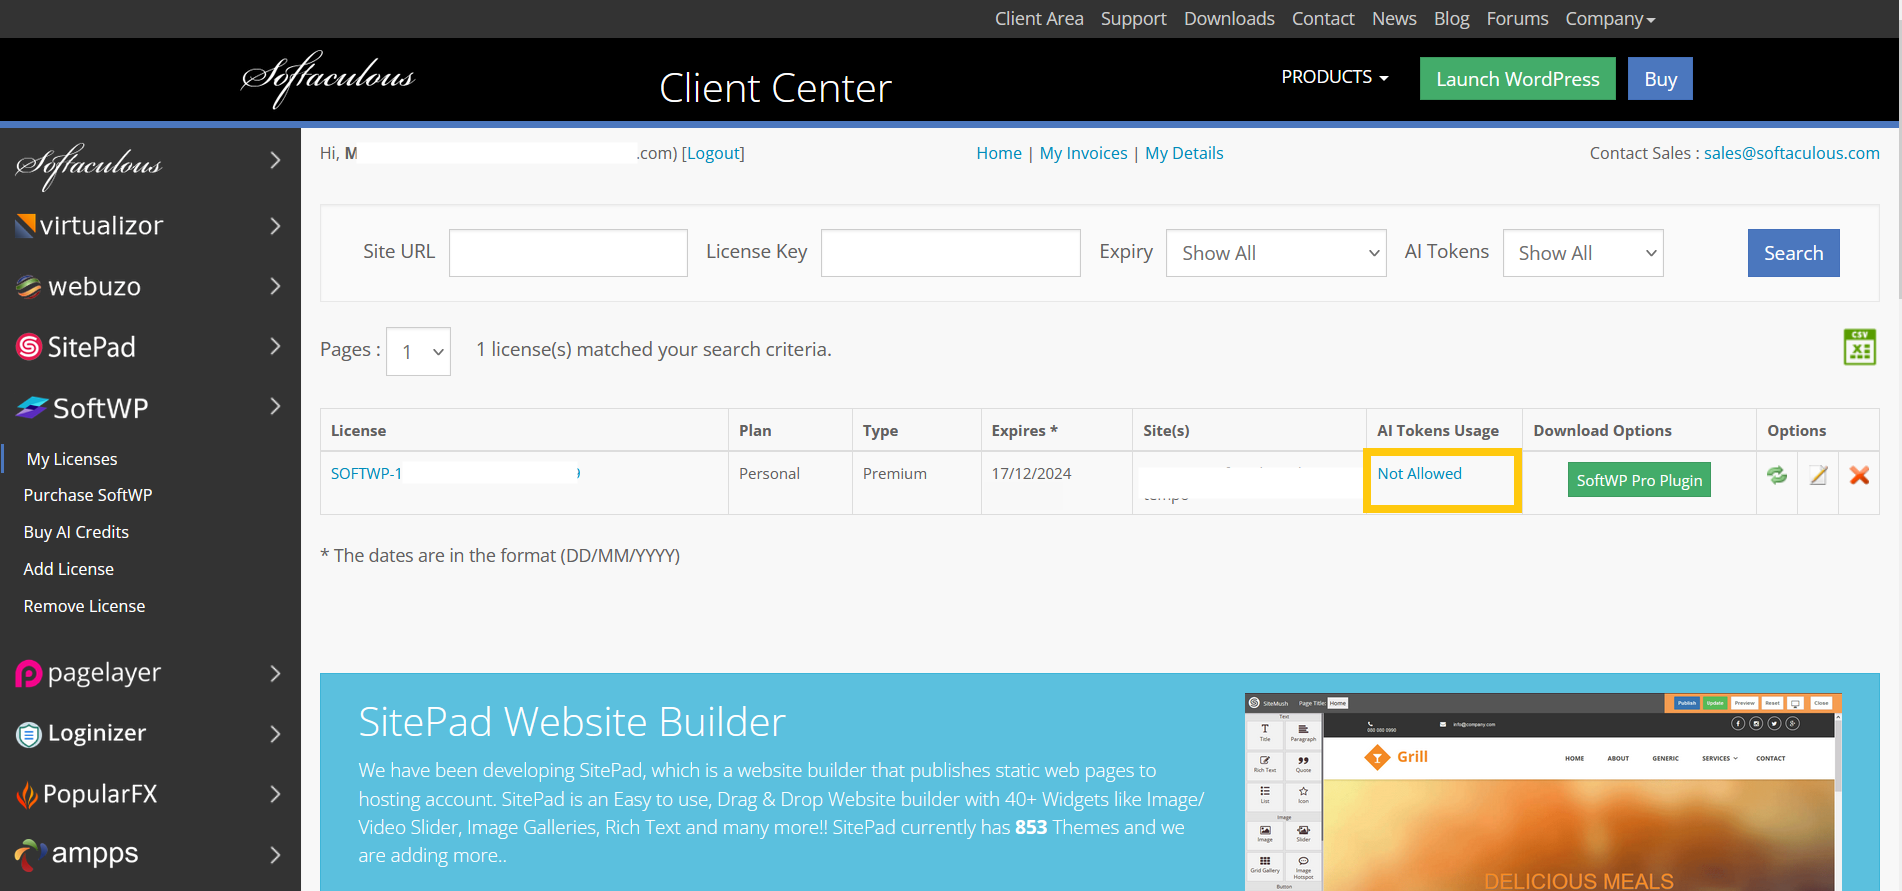Click the blue Buy button
The height and width of the screenshot is (891, 1902).
(x=1660, y=79)
